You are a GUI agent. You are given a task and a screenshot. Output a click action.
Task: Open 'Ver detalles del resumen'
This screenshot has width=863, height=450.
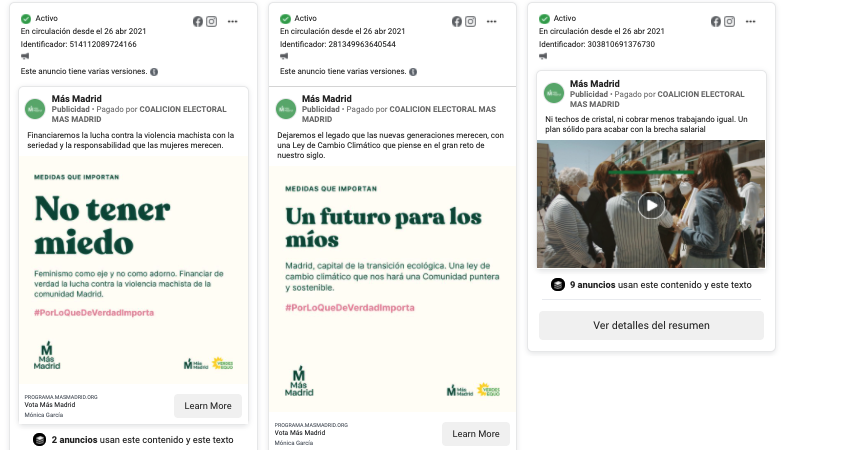pos(651,325)
